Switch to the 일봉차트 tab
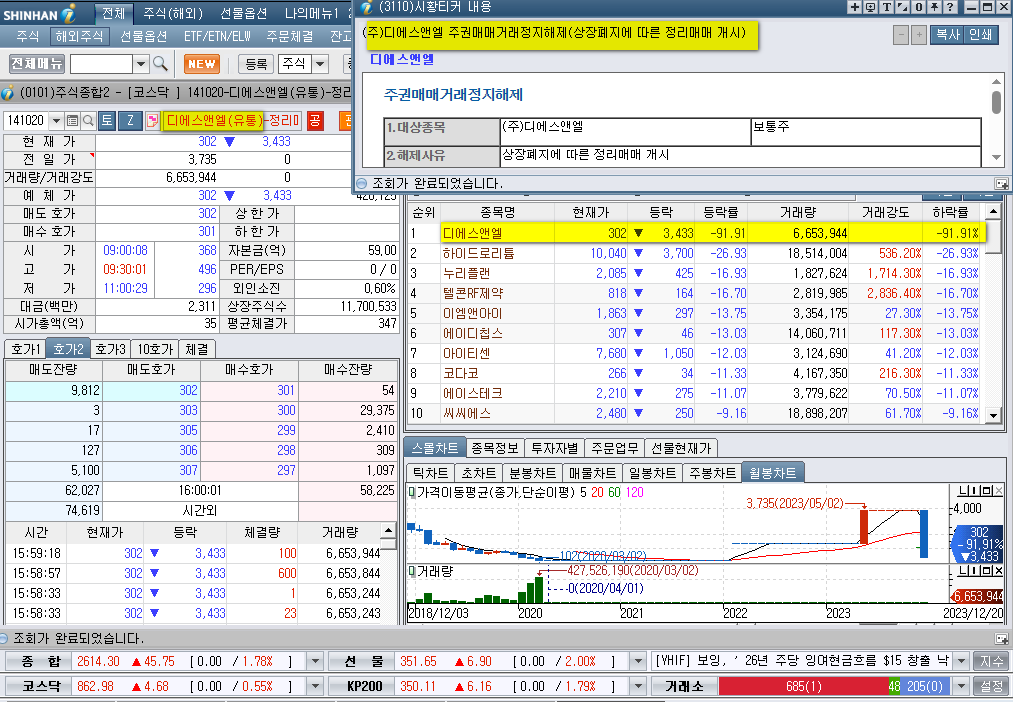The image size is (1013, 702). [652, 473]
